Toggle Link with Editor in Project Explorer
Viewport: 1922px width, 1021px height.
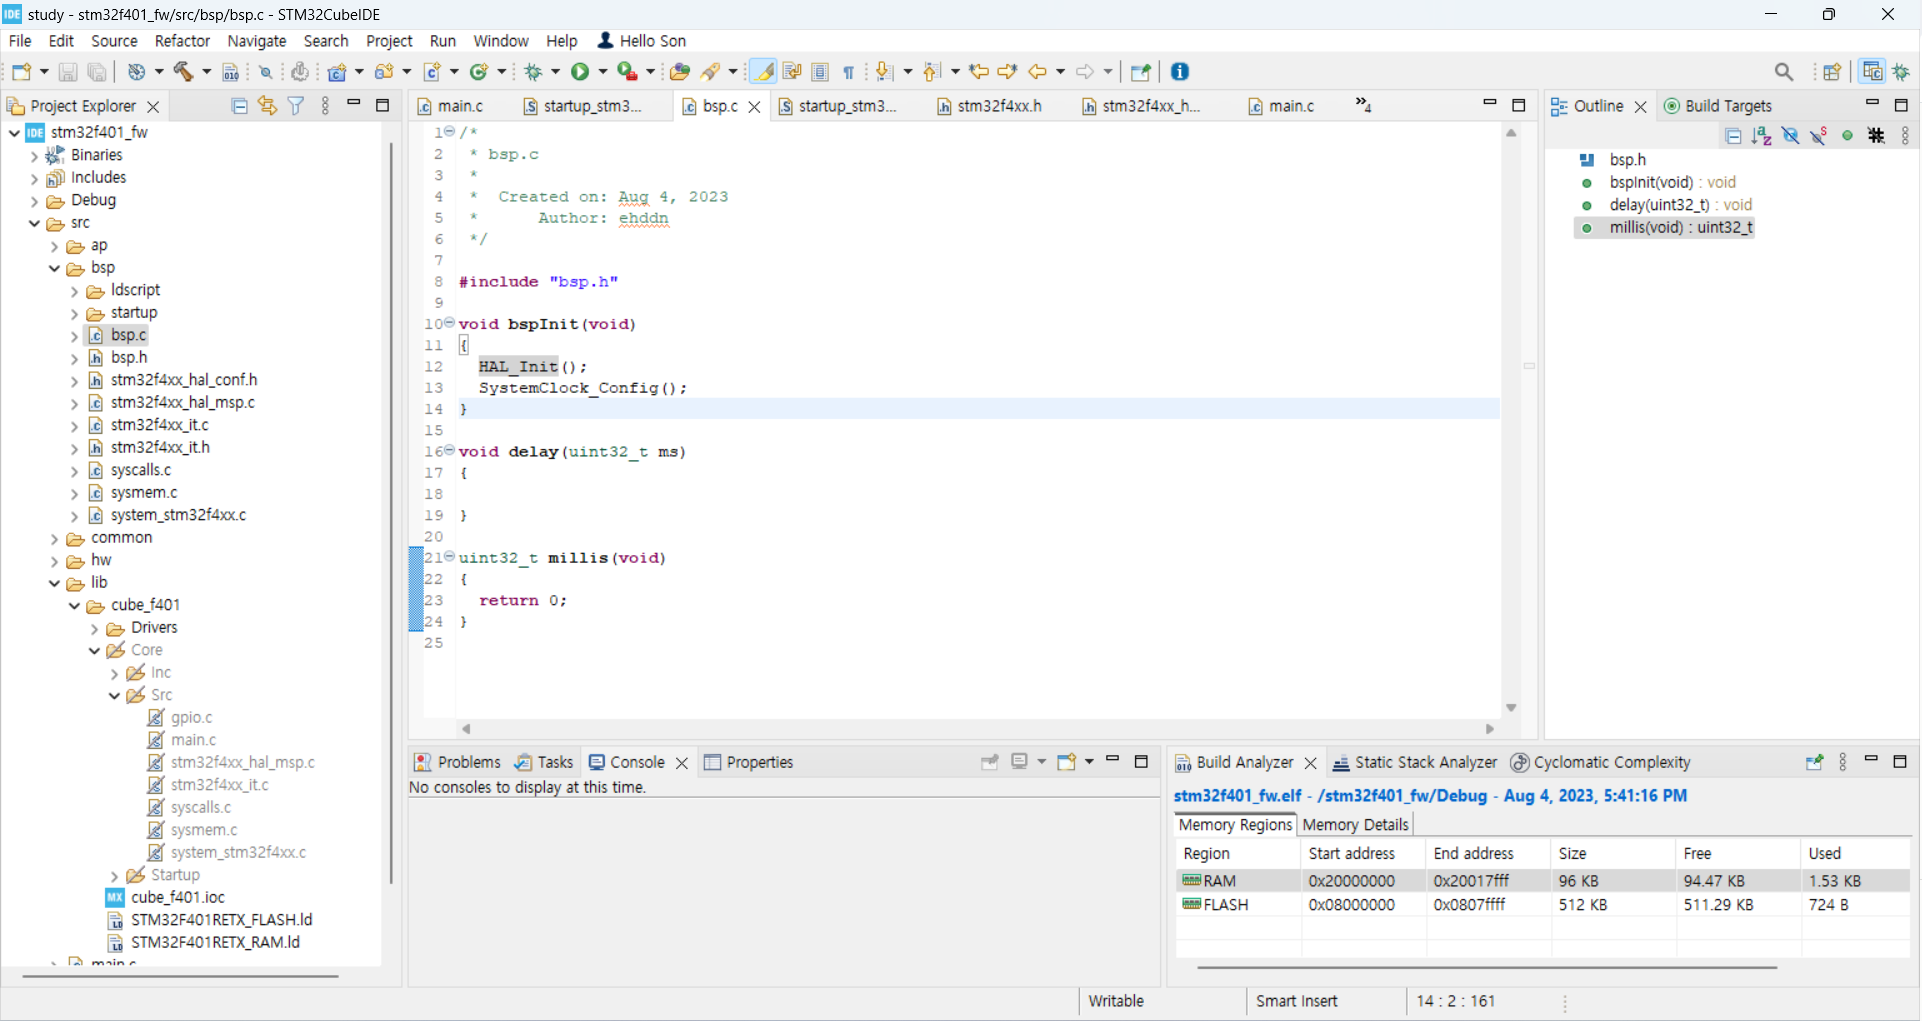tap(267, 106)
